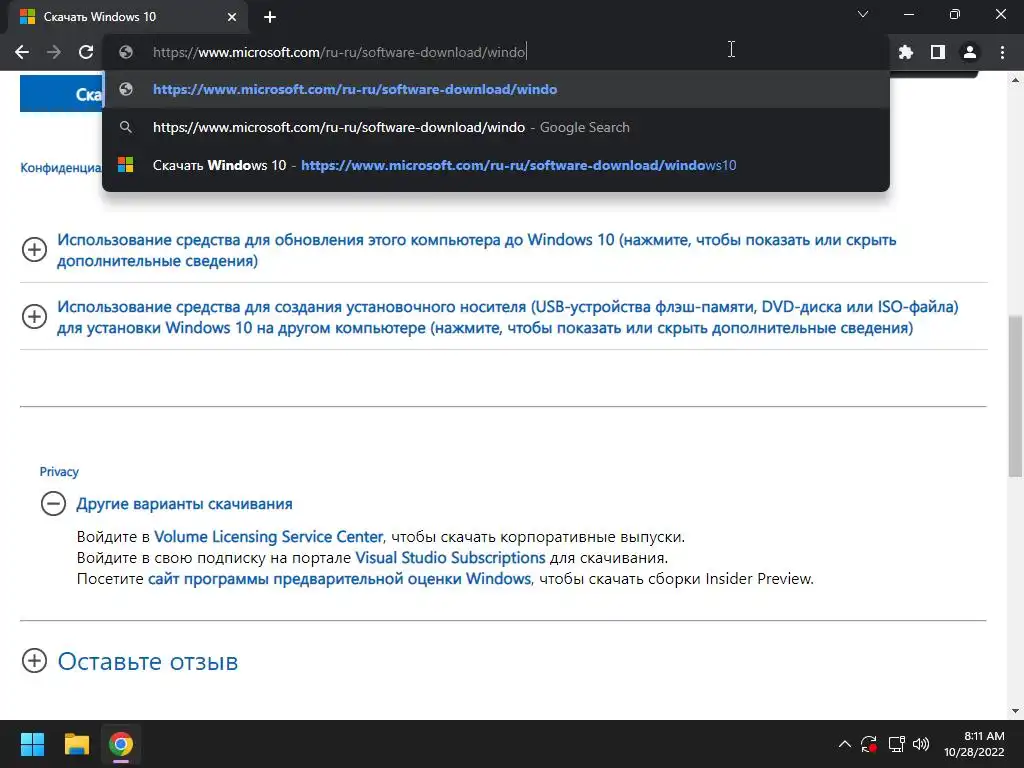1024x768 pixels.
Task: Open the tab search chevron
Action: pyautogui.click(x=863, y=14)
